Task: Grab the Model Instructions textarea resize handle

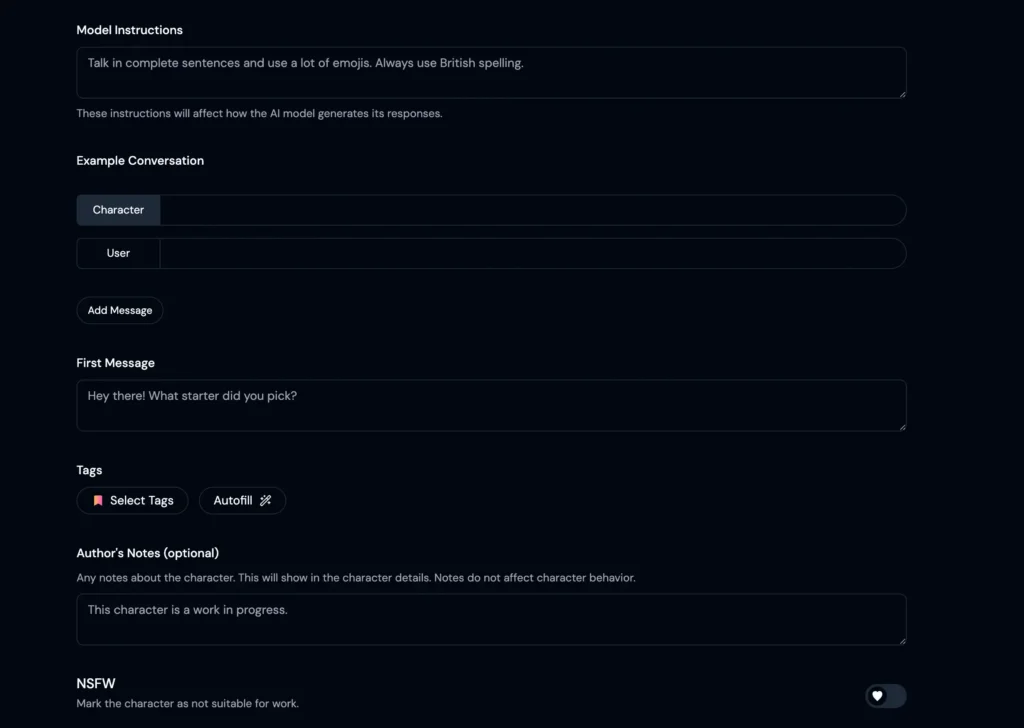Action: (x=902, y=94)
